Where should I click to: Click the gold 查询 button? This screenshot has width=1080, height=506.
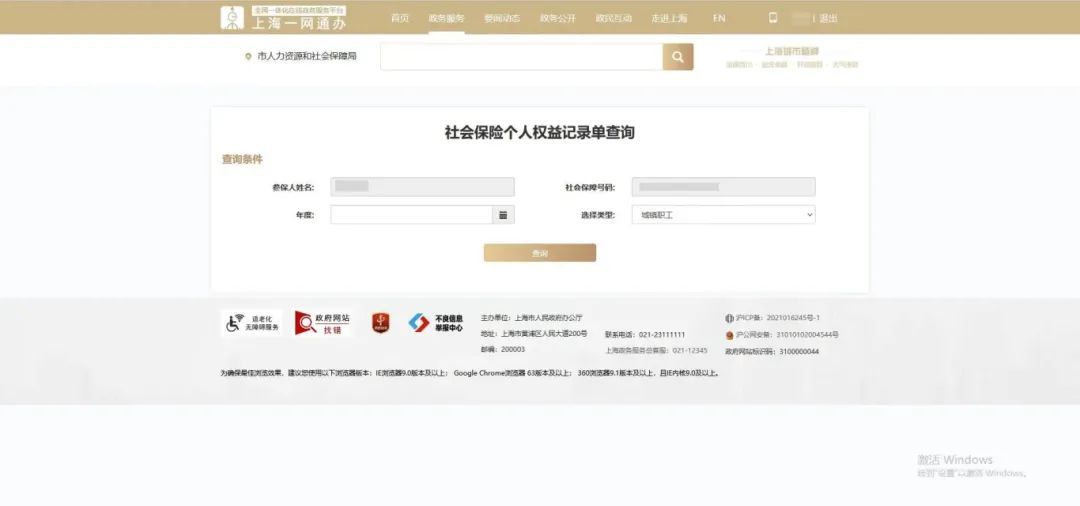click(540, 253)
